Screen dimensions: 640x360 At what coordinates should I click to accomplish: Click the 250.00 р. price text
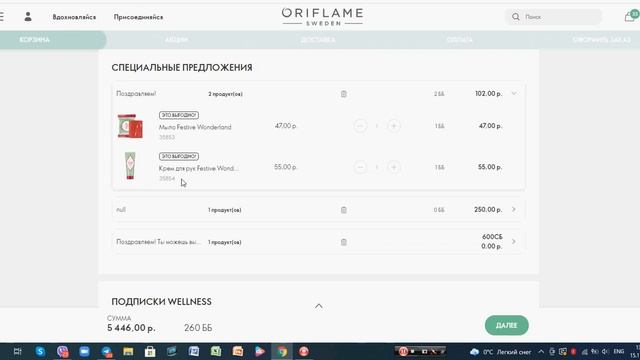click(x=488, y=209)
